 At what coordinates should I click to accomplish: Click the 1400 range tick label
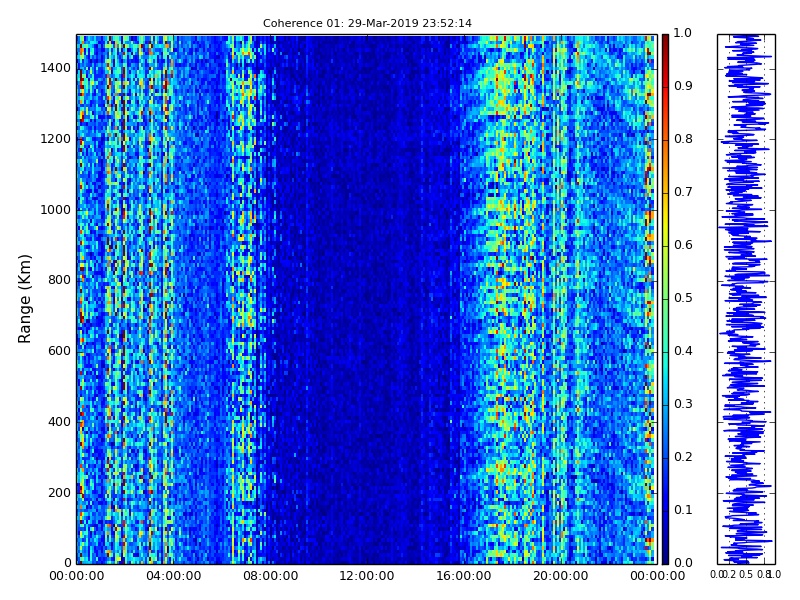[x=55, y=68]
